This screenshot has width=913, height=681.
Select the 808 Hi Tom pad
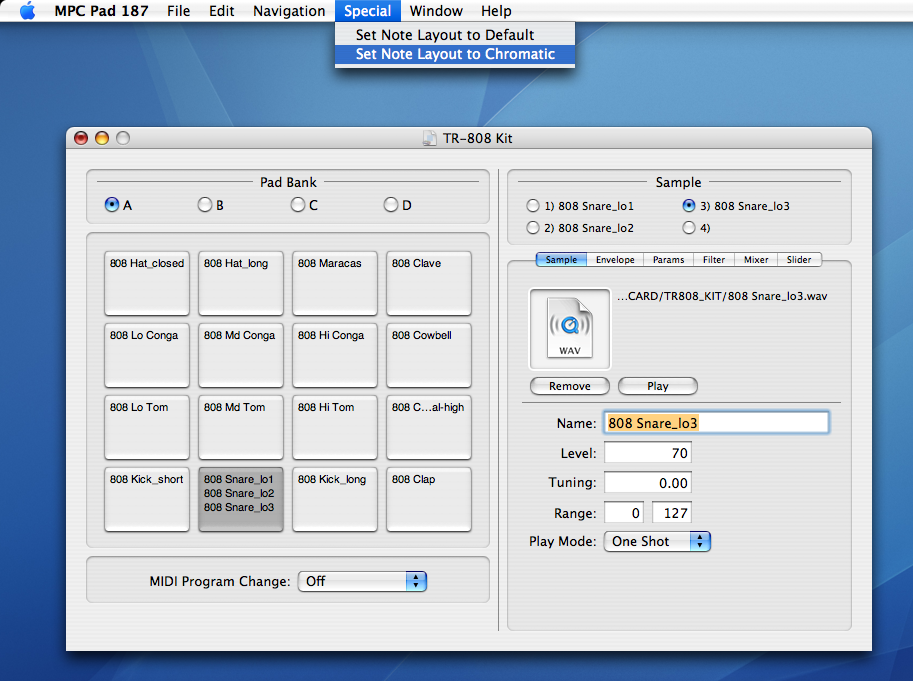coord(335,427)
